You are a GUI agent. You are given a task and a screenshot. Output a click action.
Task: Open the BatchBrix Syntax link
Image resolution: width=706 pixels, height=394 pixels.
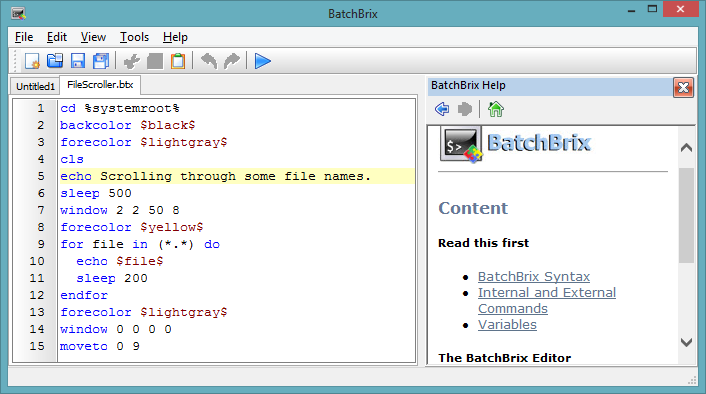[x=534, y=276]
